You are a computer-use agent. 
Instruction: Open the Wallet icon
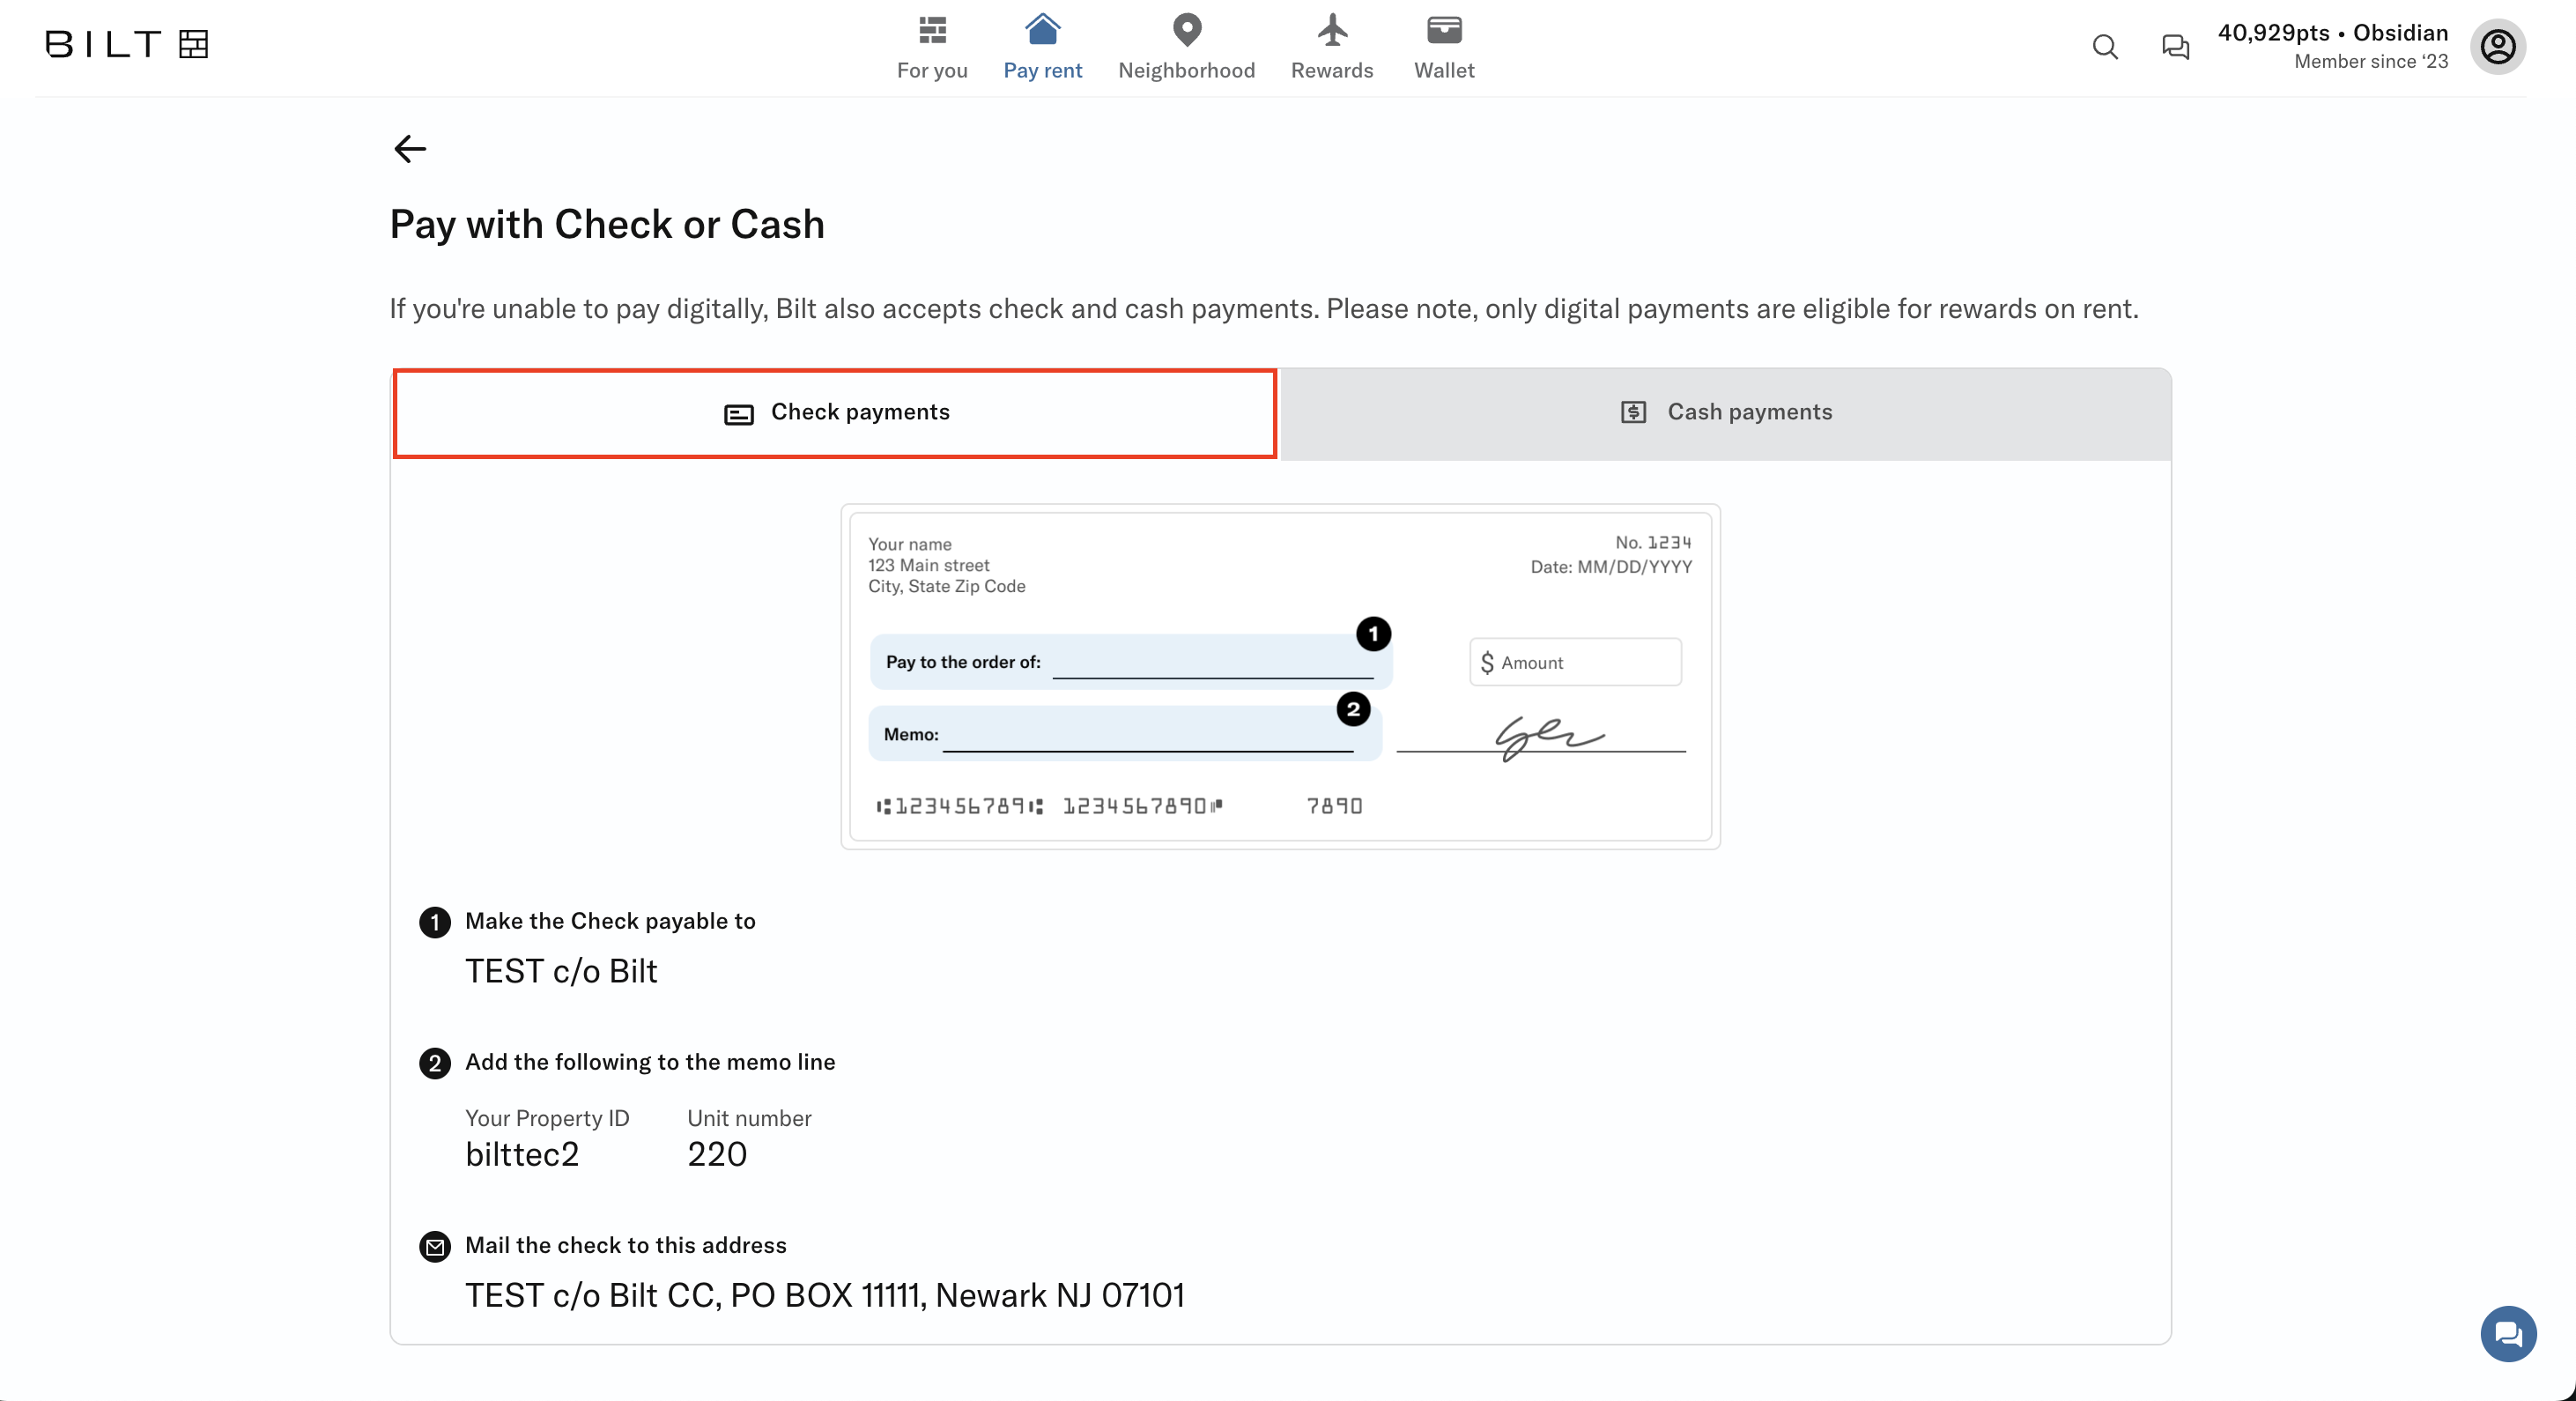coord(1444,31)
